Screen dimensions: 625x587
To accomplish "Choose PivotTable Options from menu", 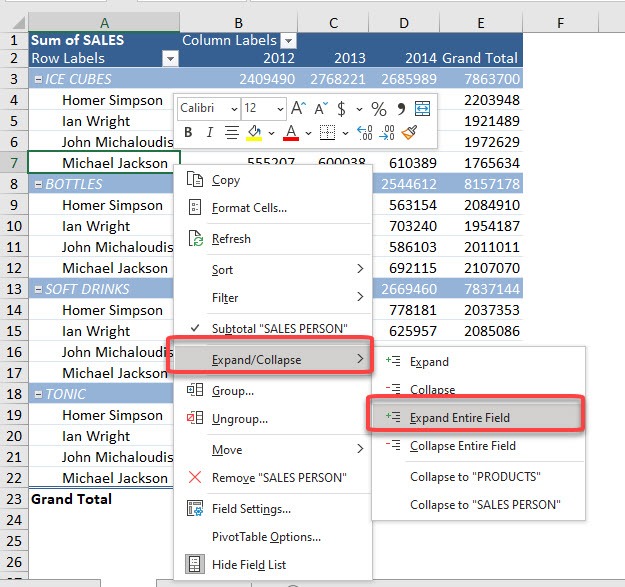I will click(273, 536).
